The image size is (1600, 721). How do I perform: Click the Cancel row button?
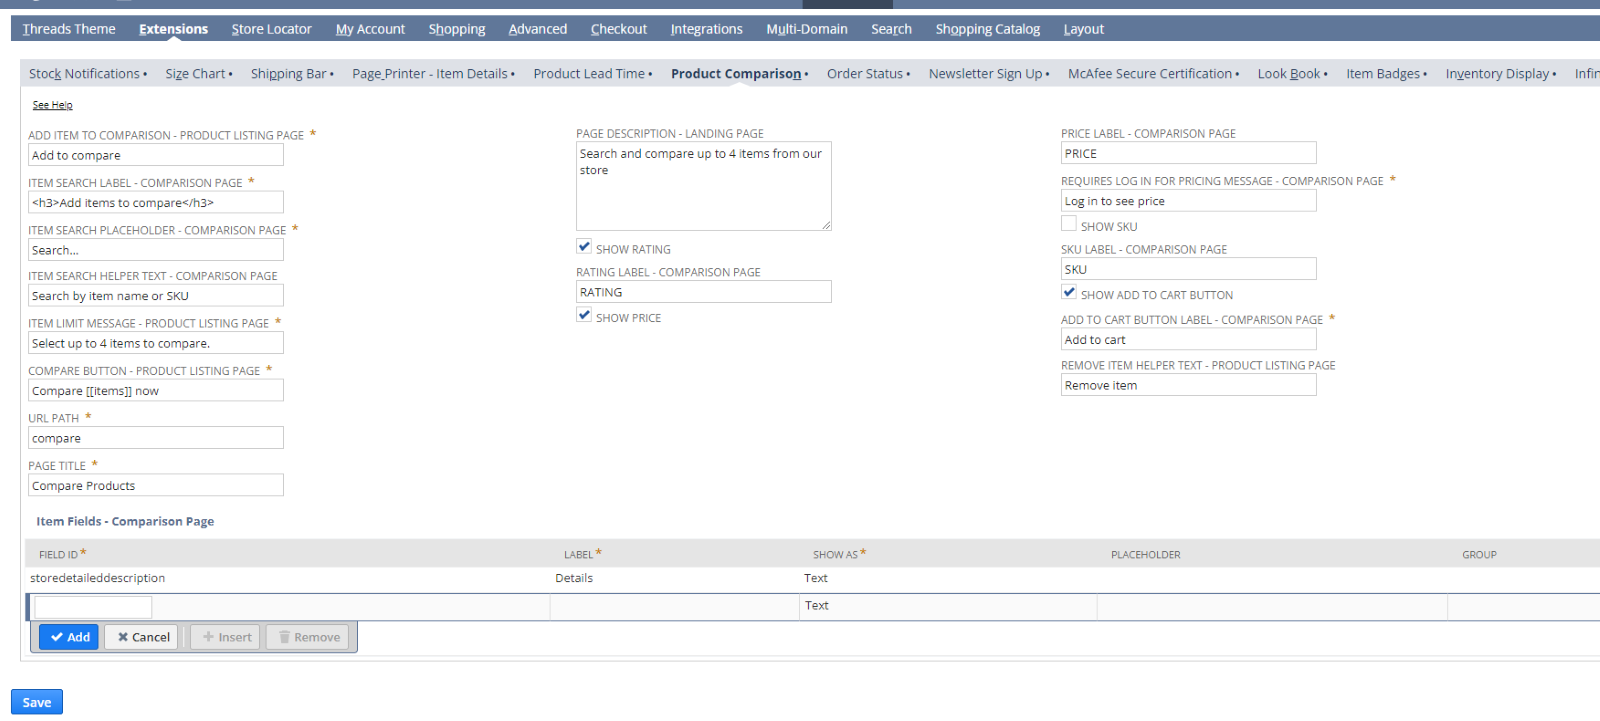[x=142, y=637]
